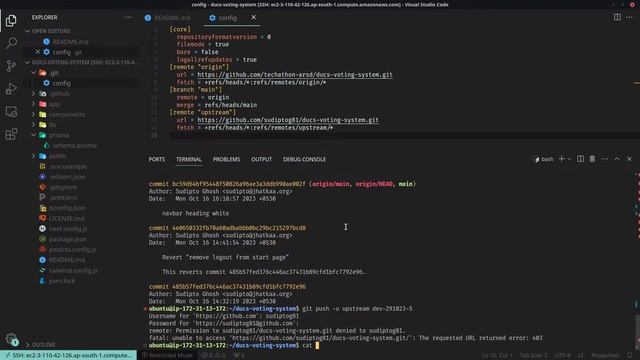Place the cursor at the terminal prompt after cat
Screen dimensions: 640x360
[317, 345]
